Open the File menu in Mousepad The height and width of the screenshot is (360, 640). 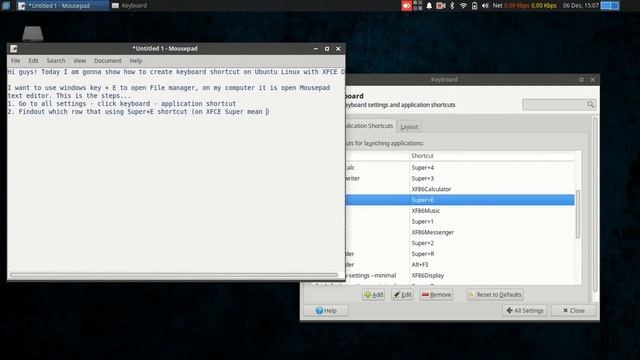tap(16, 61)
